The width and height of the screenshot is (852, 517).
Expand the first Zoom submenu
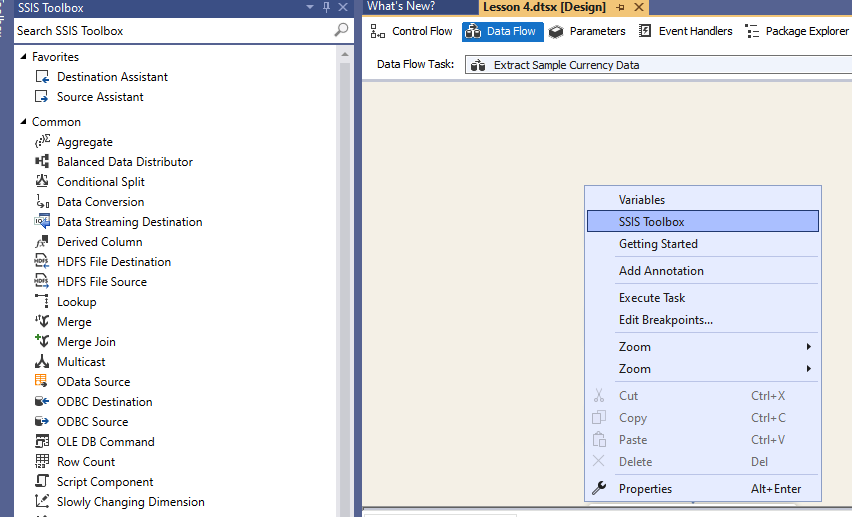click(703, 347)
